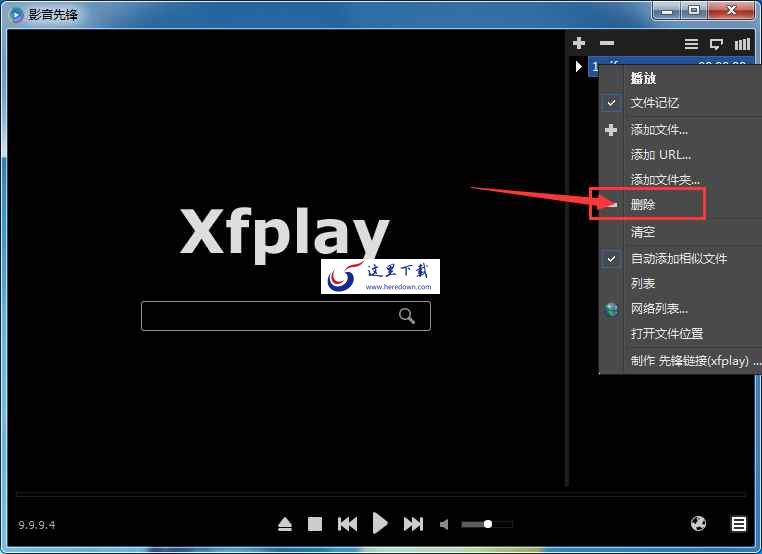Minimize the 影音先锋 window
762x554 pixels.
click(667, 10)
